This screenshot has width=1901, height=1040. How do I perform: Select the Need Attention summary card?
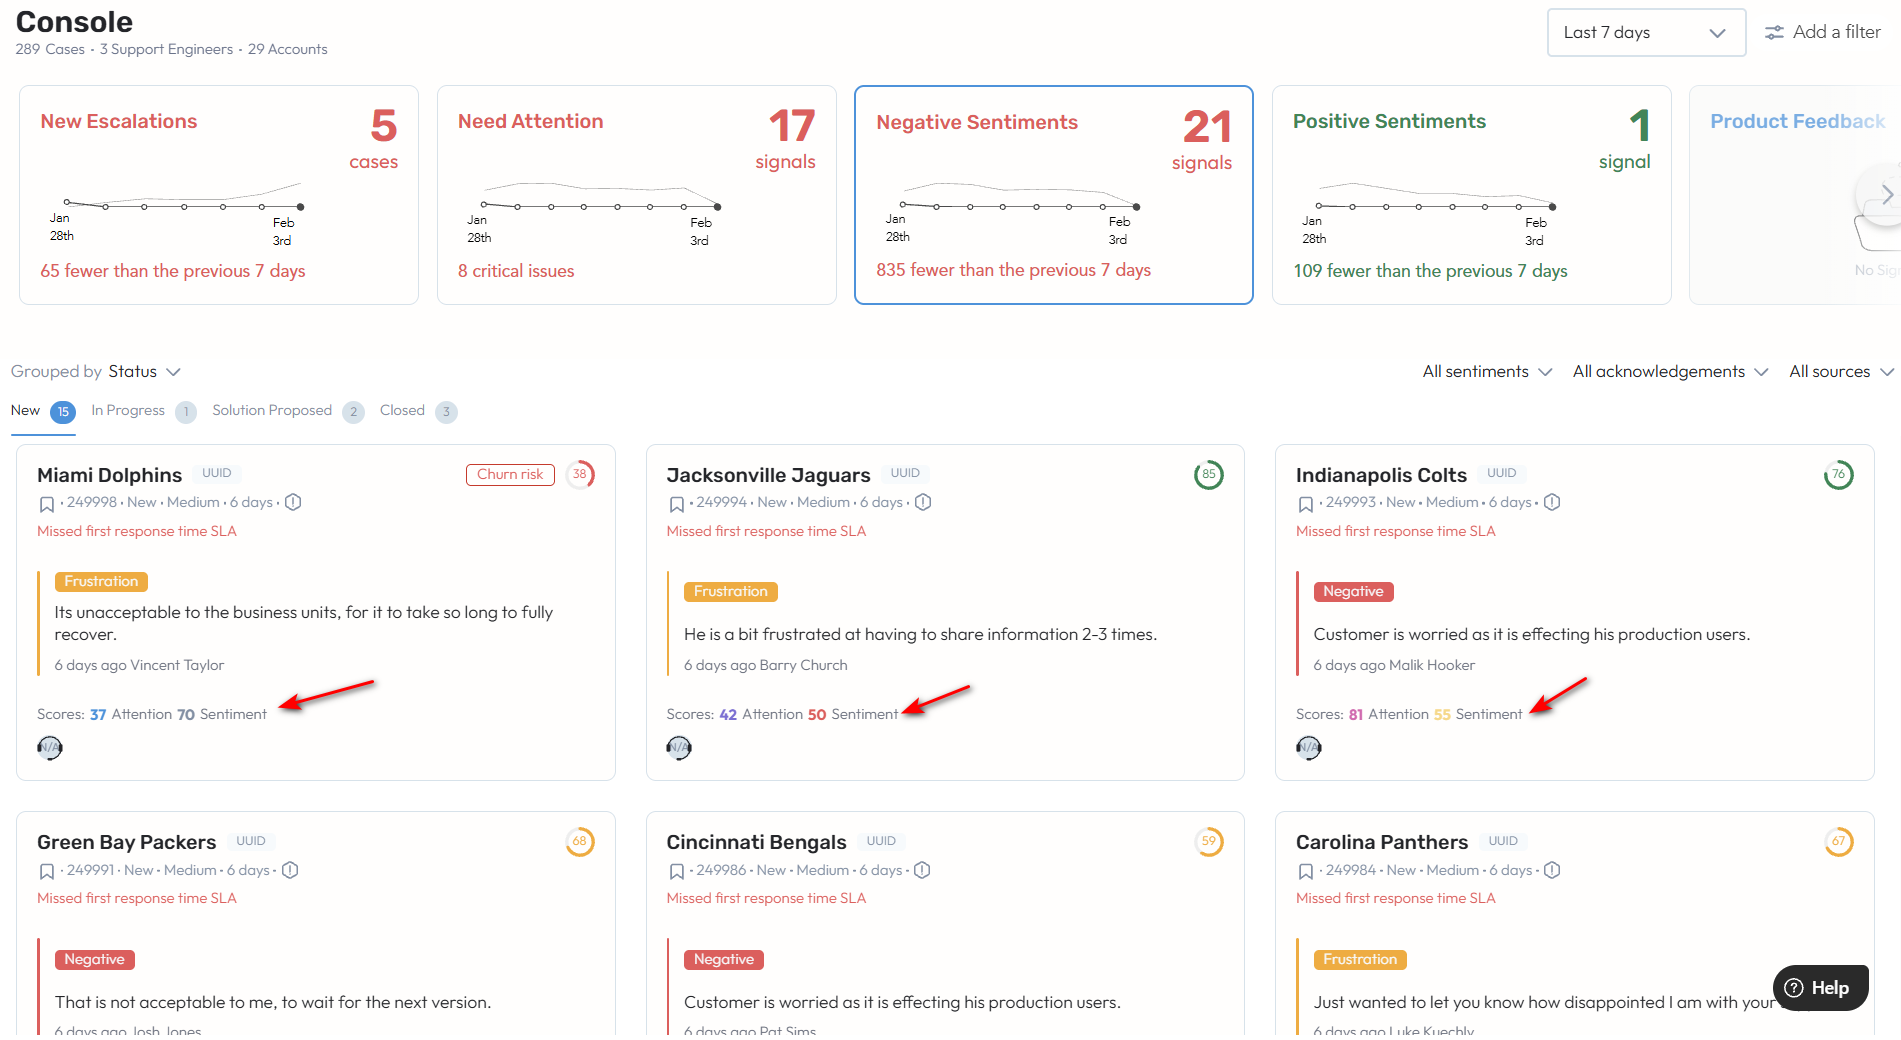(637, 195)
